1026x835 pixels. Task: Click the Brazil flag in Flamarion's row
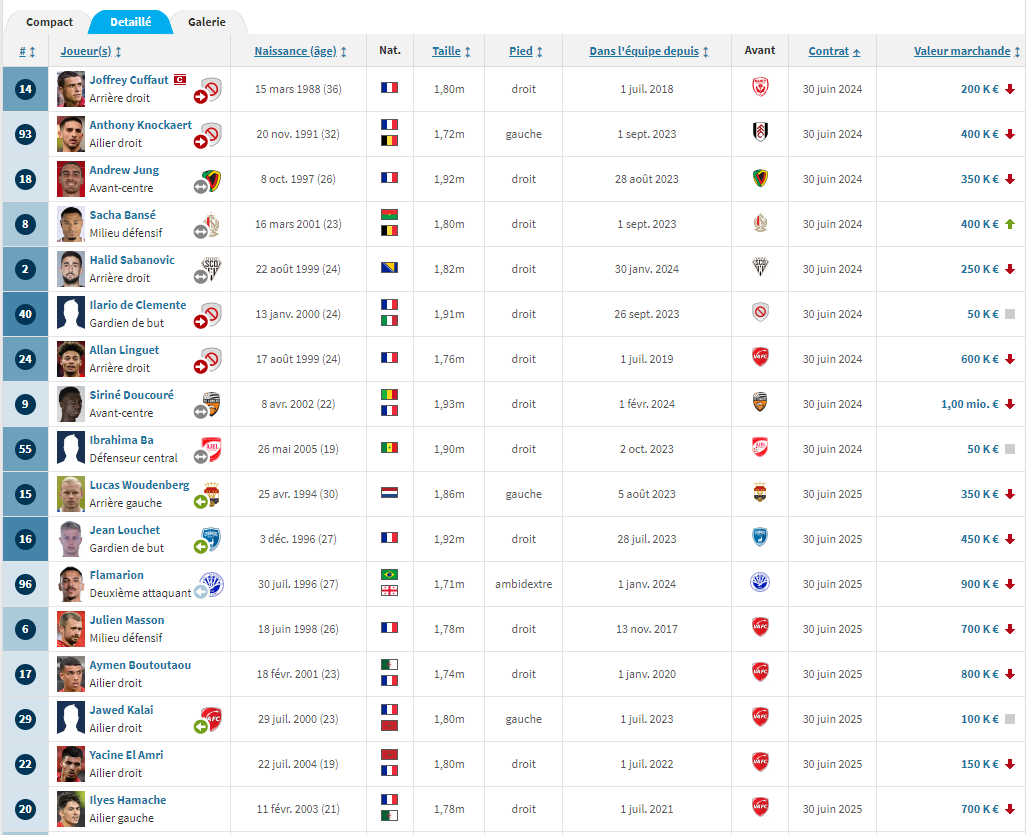click(x=389, y=575)
